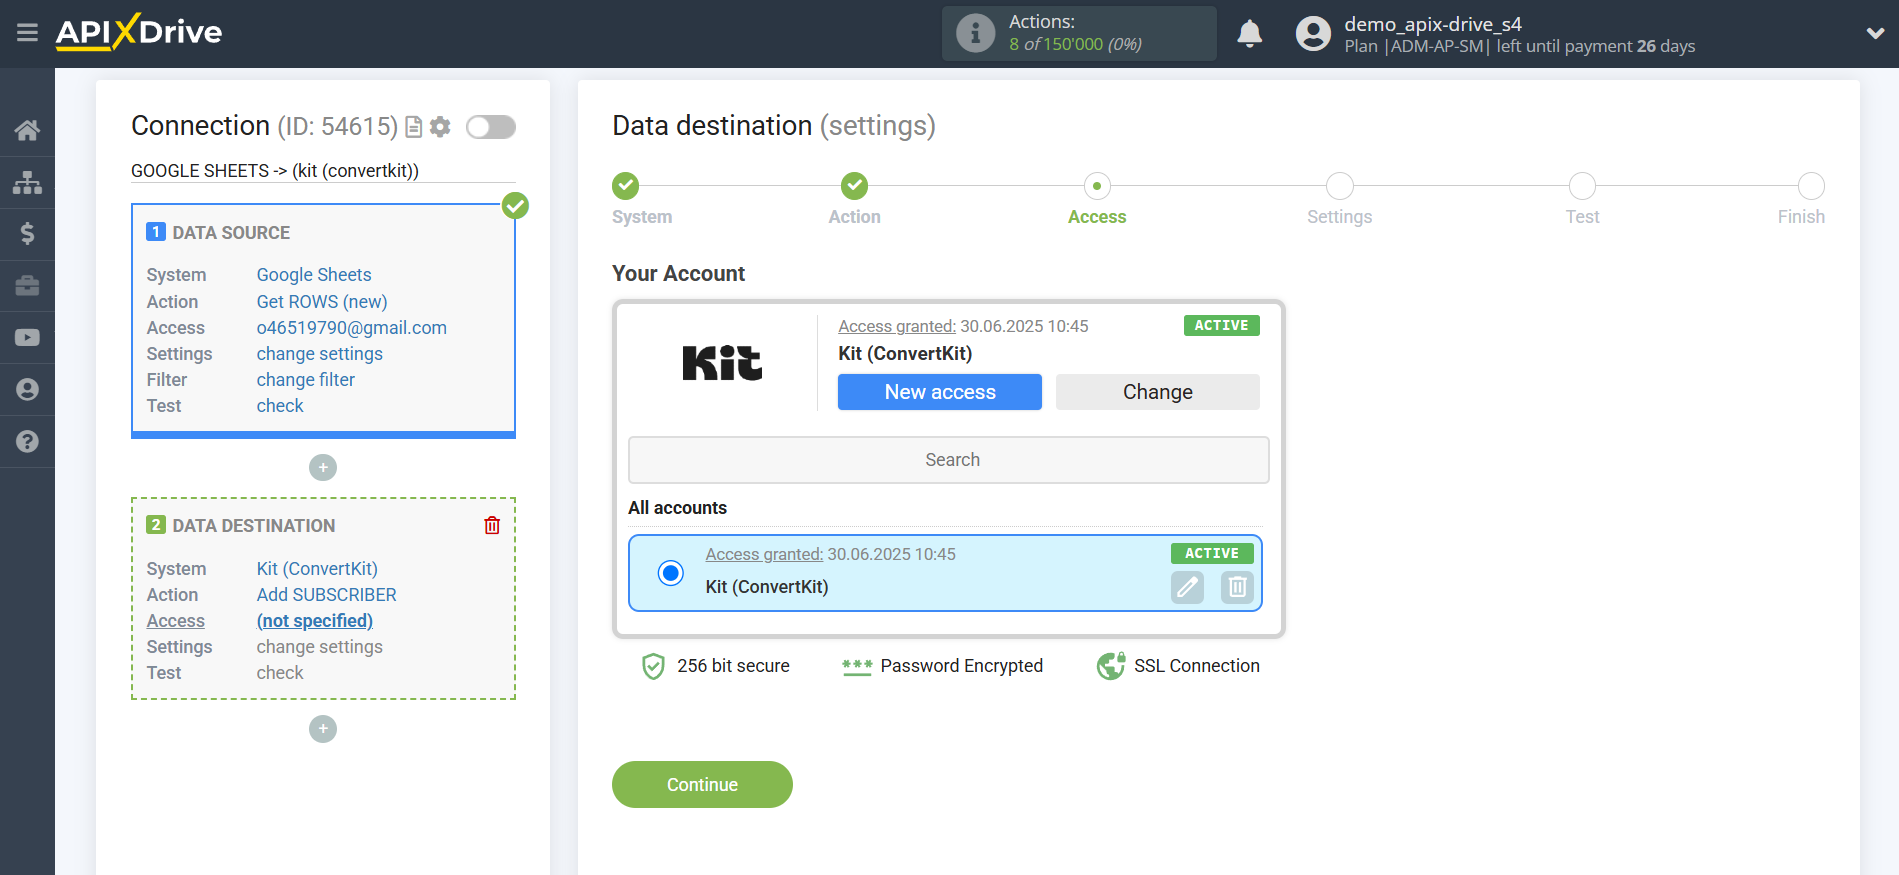Click the Actions 8 of 150'000 counter
Image resolution: width=1899 pixels, height=875 pixels.
(x=1075, y=44)
